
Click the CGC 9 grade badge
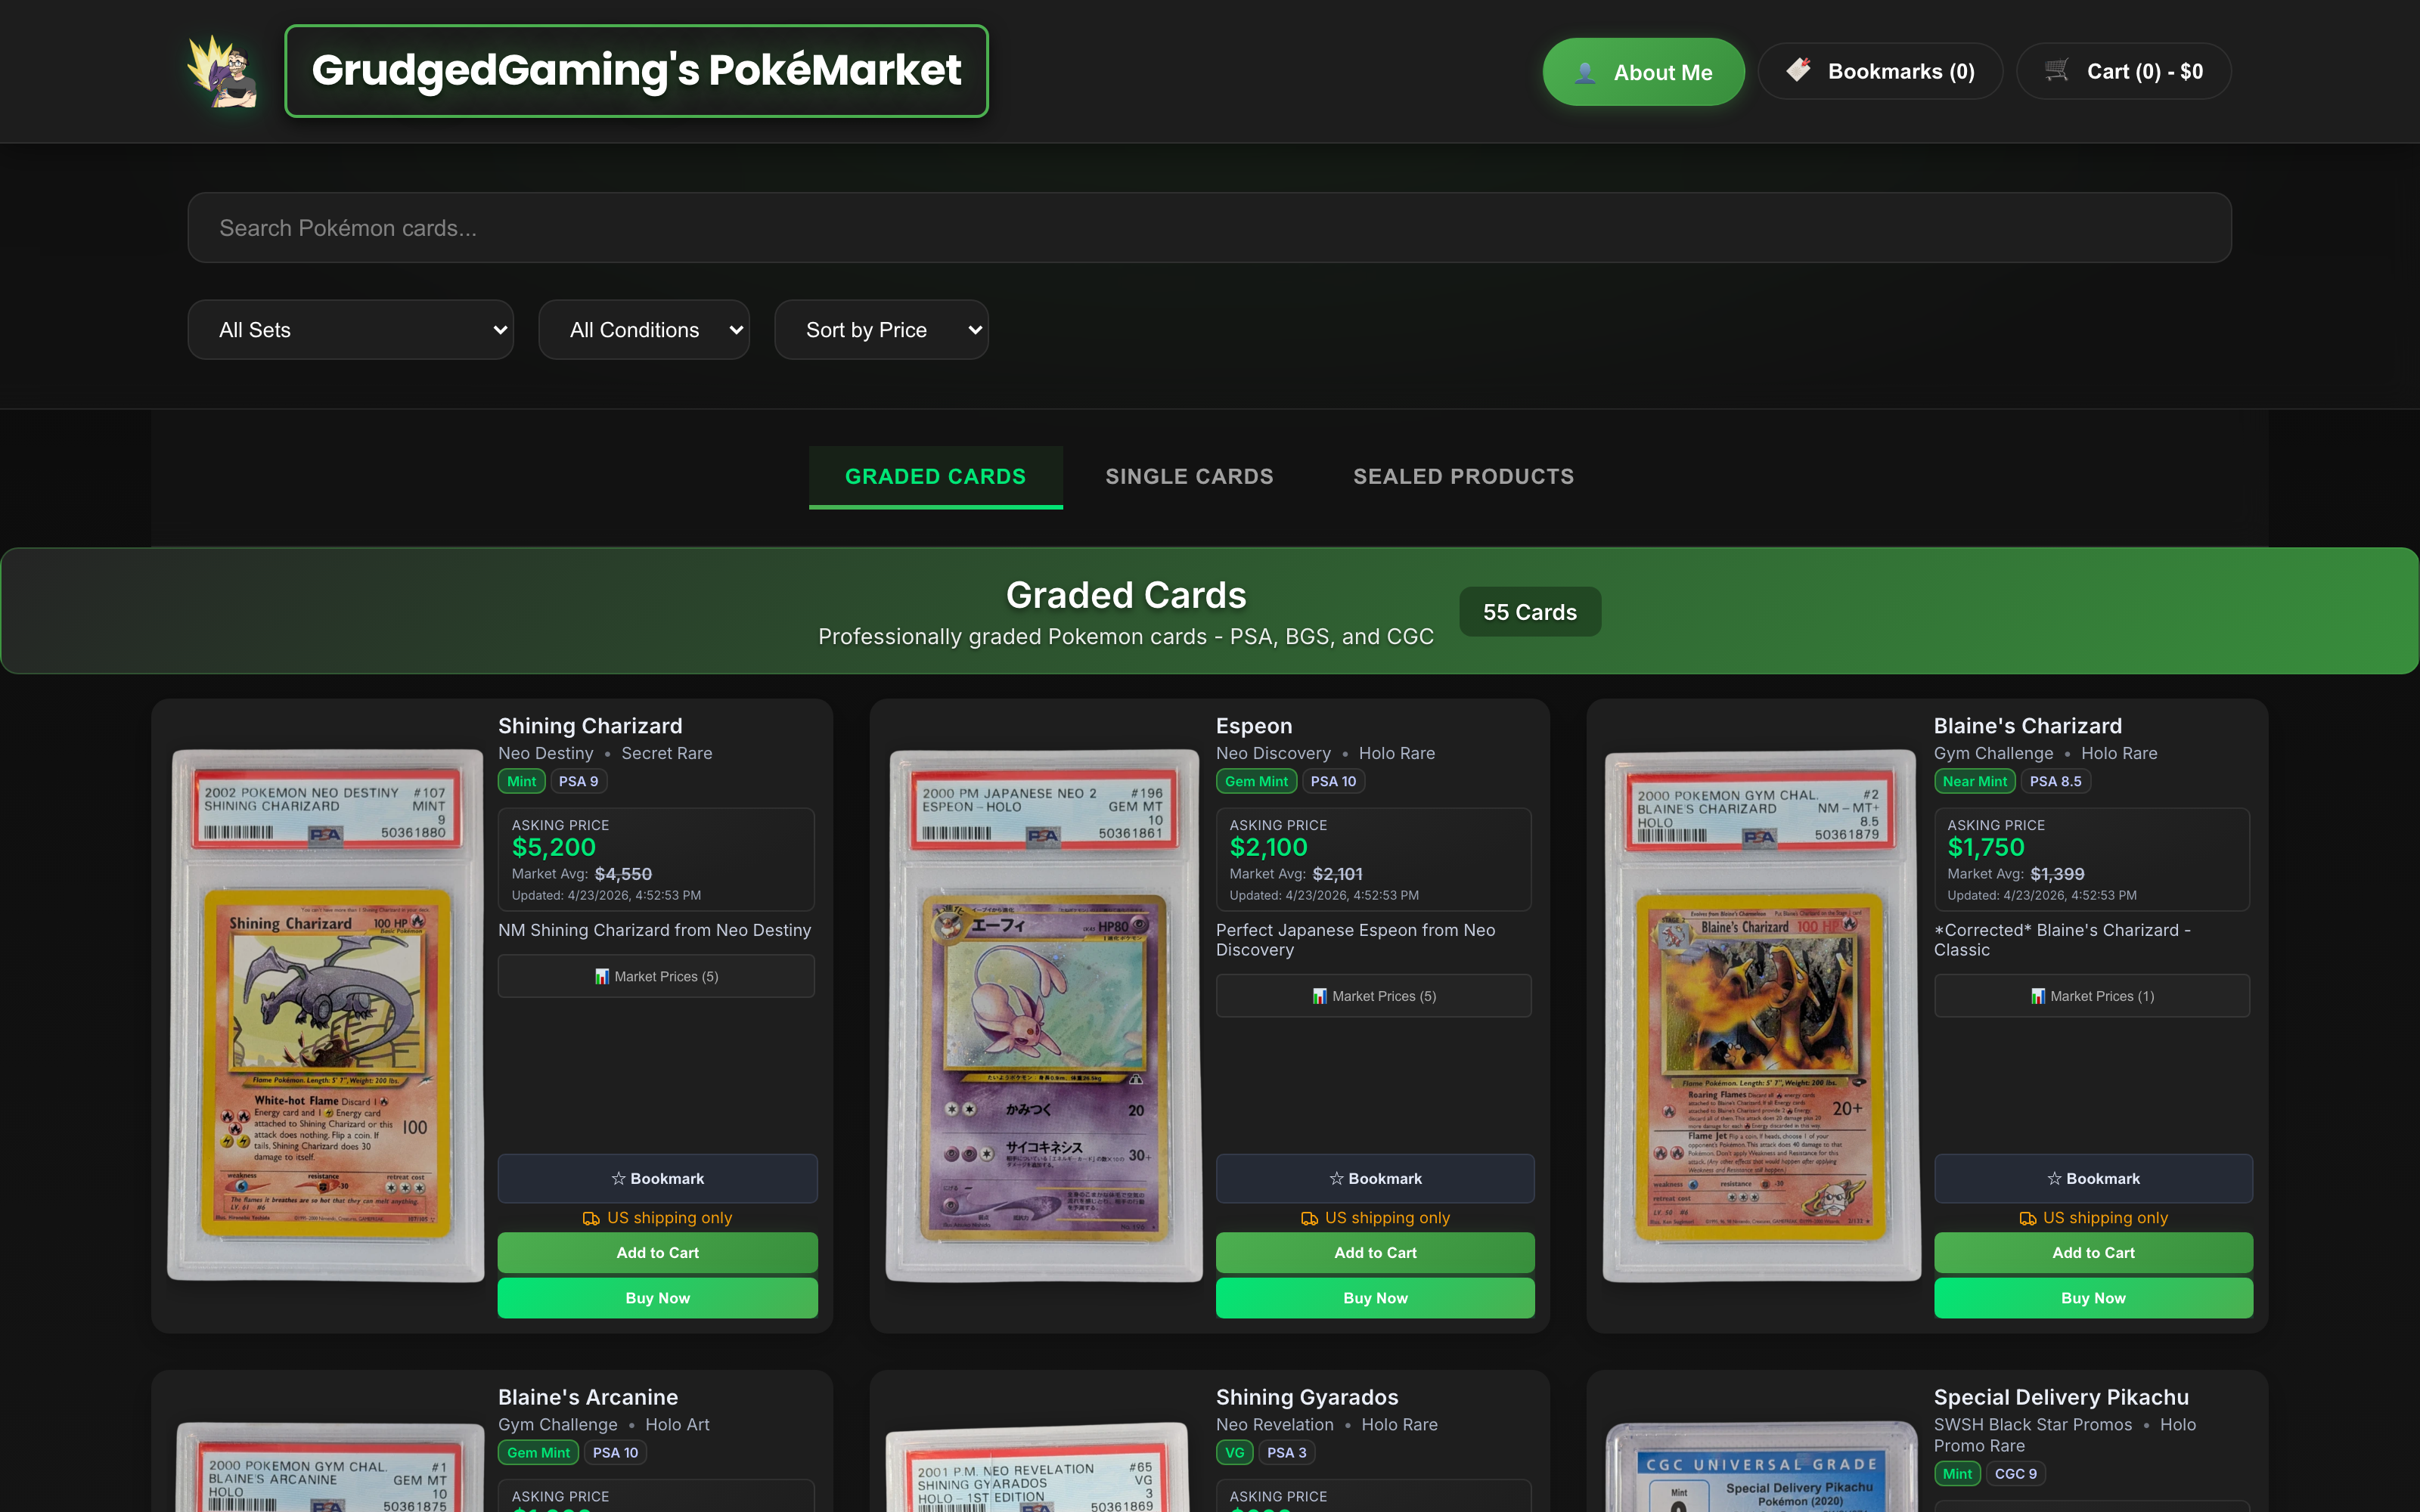2015,1473
